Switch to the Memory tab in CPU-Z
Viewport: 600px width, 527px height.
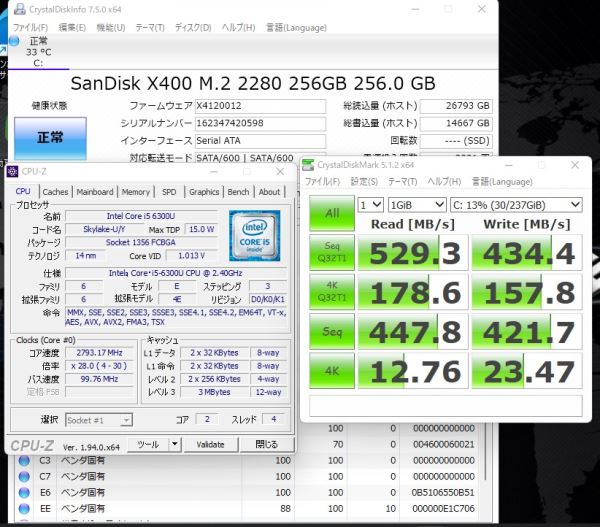[135, 192]
